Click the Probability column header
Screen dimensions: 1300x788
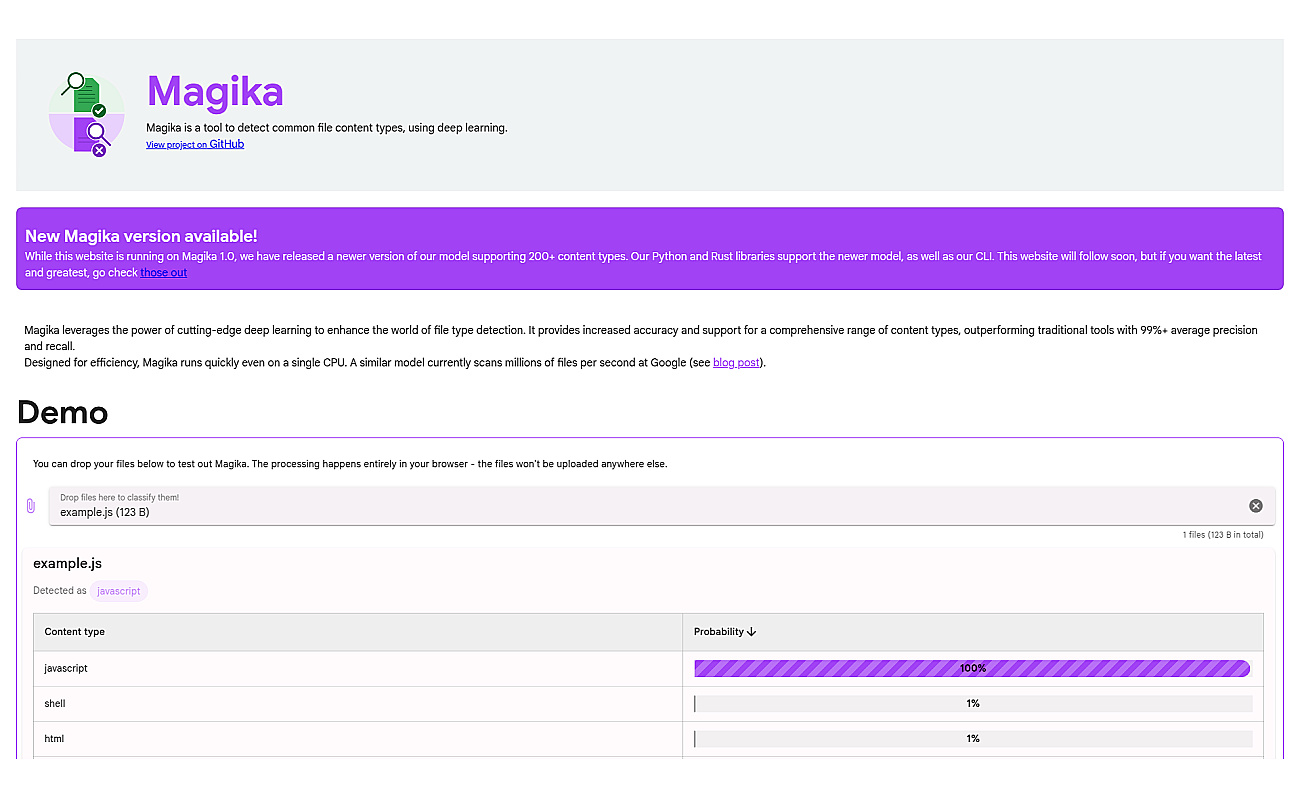pyautogui.click(x=973, y=632)
